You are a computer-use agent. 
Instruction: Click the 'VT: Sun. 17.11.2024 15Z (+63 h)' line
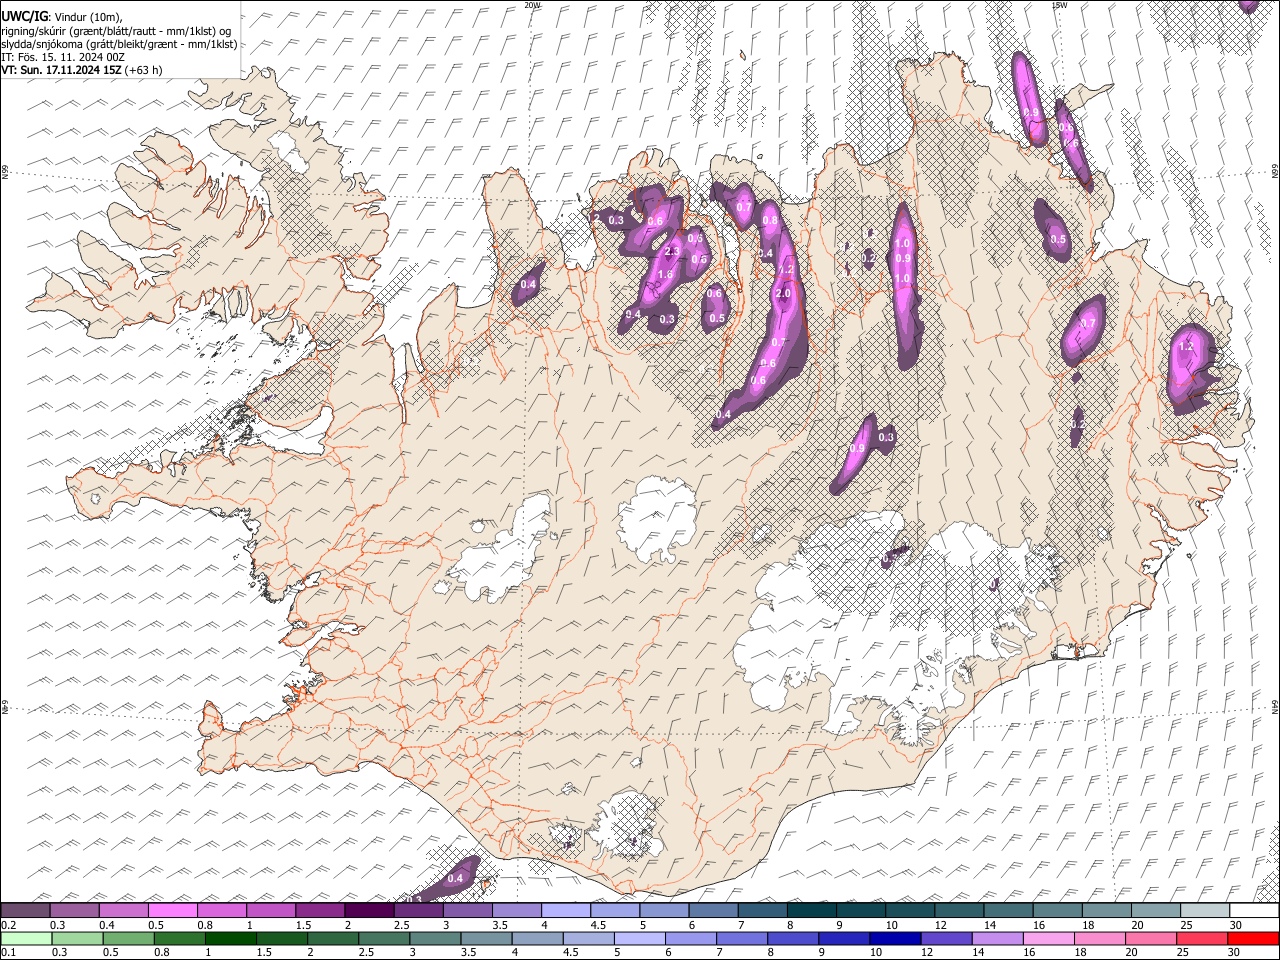click(81, 70)
